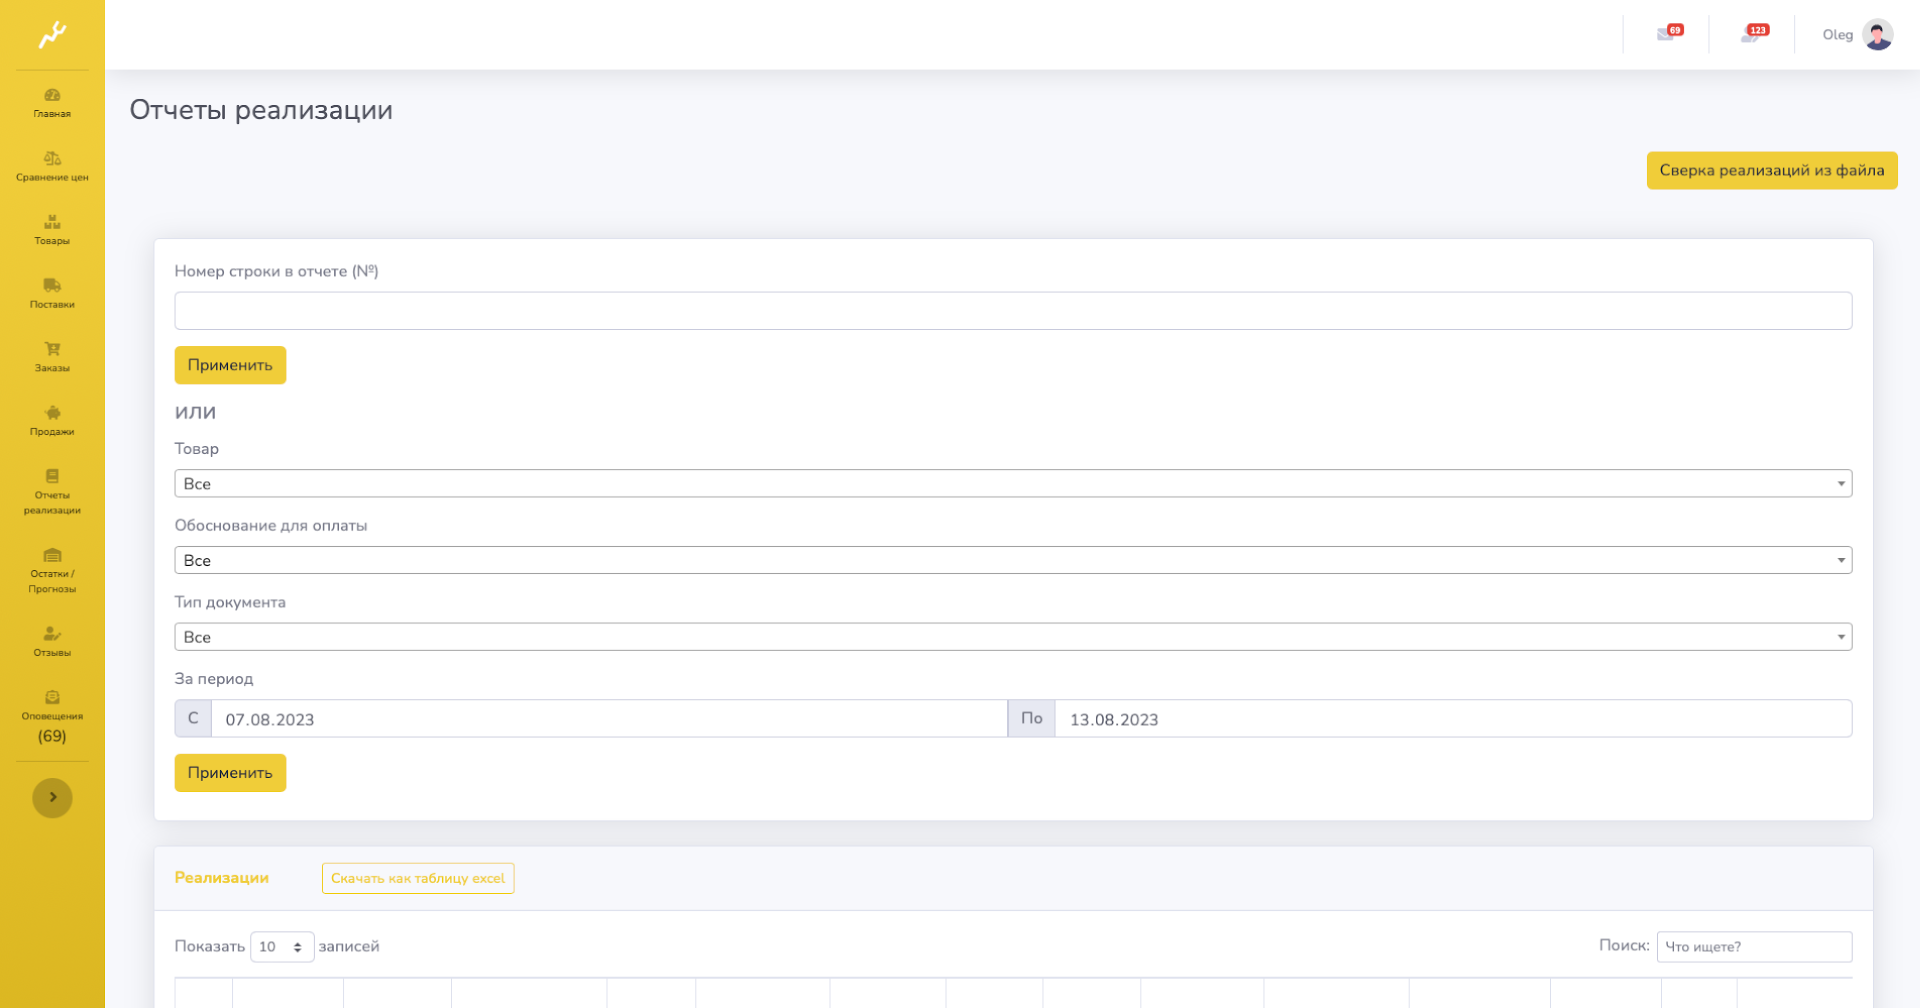
Task: Select the Реализации tab heading
Action: [x=222, y=878]
